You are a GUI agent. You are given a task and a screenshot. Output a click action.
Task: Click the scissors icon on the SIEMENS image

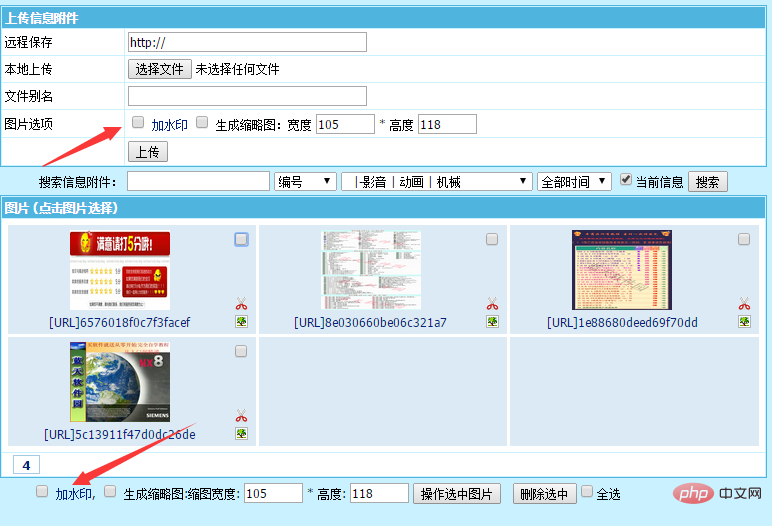click(x=241, y=416)
